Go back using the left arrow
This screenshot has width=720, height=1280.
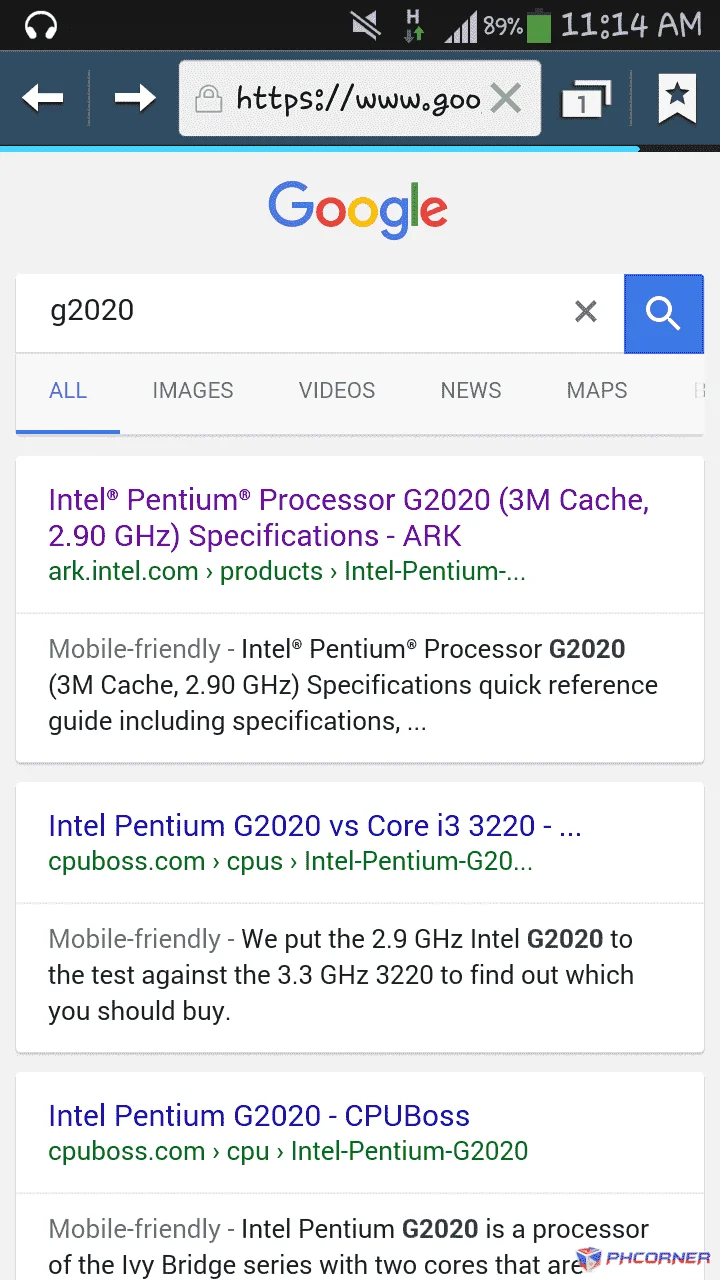coord(43,98)
